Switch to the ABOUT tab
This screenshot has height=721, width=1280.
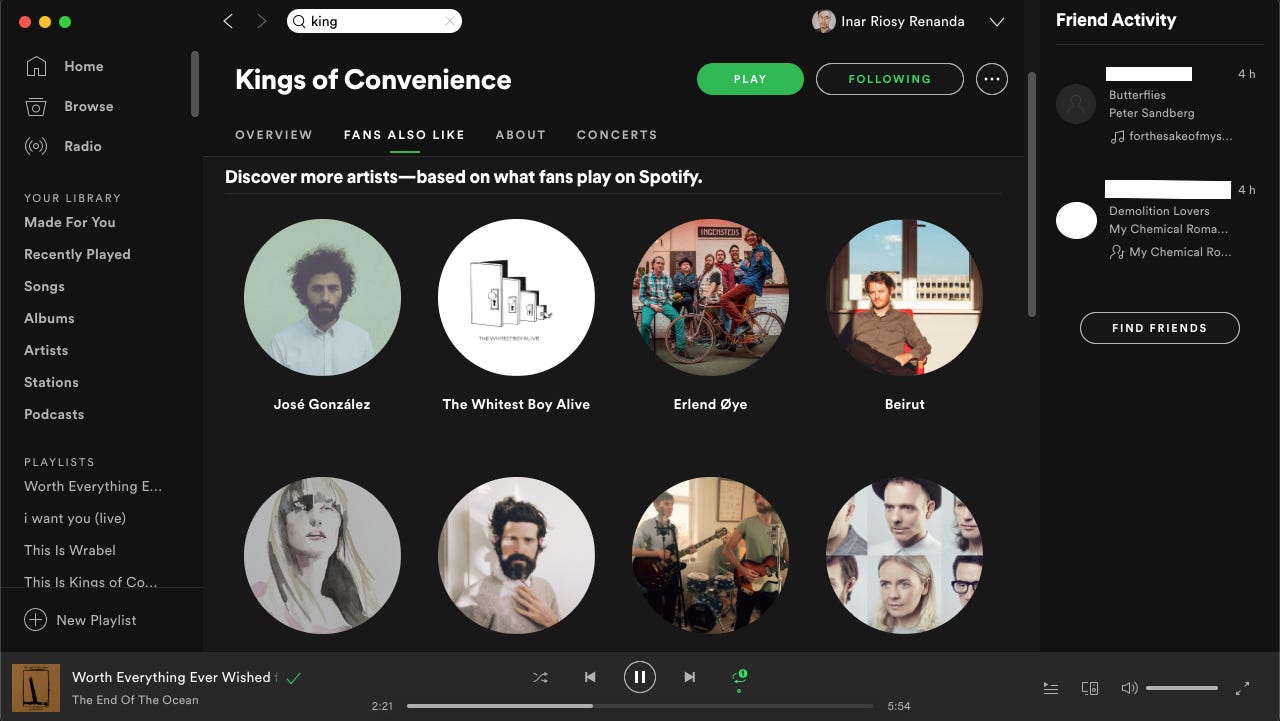[520, 134]
